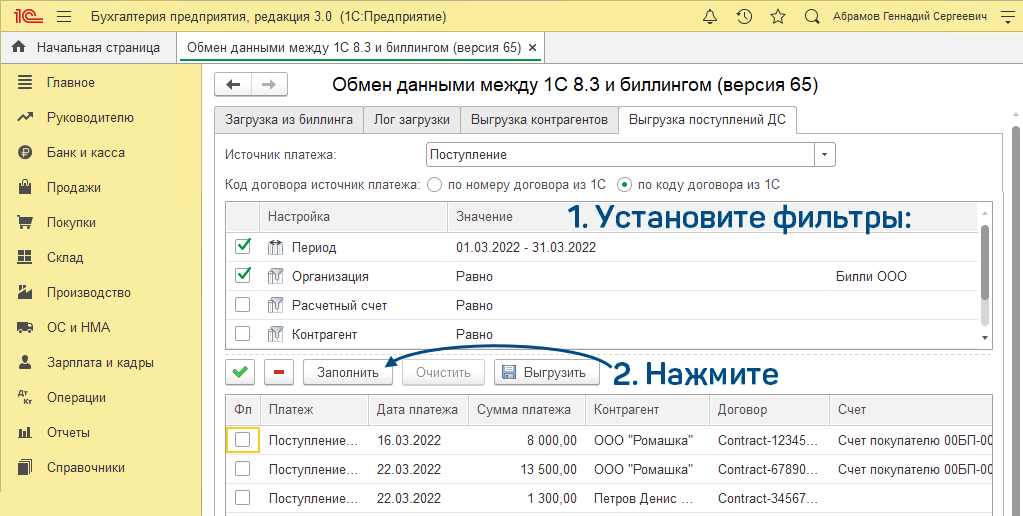Screen dimensions: 1023x516
Task: Click the Организация filter funnel icon
Action: pos(275,277)
